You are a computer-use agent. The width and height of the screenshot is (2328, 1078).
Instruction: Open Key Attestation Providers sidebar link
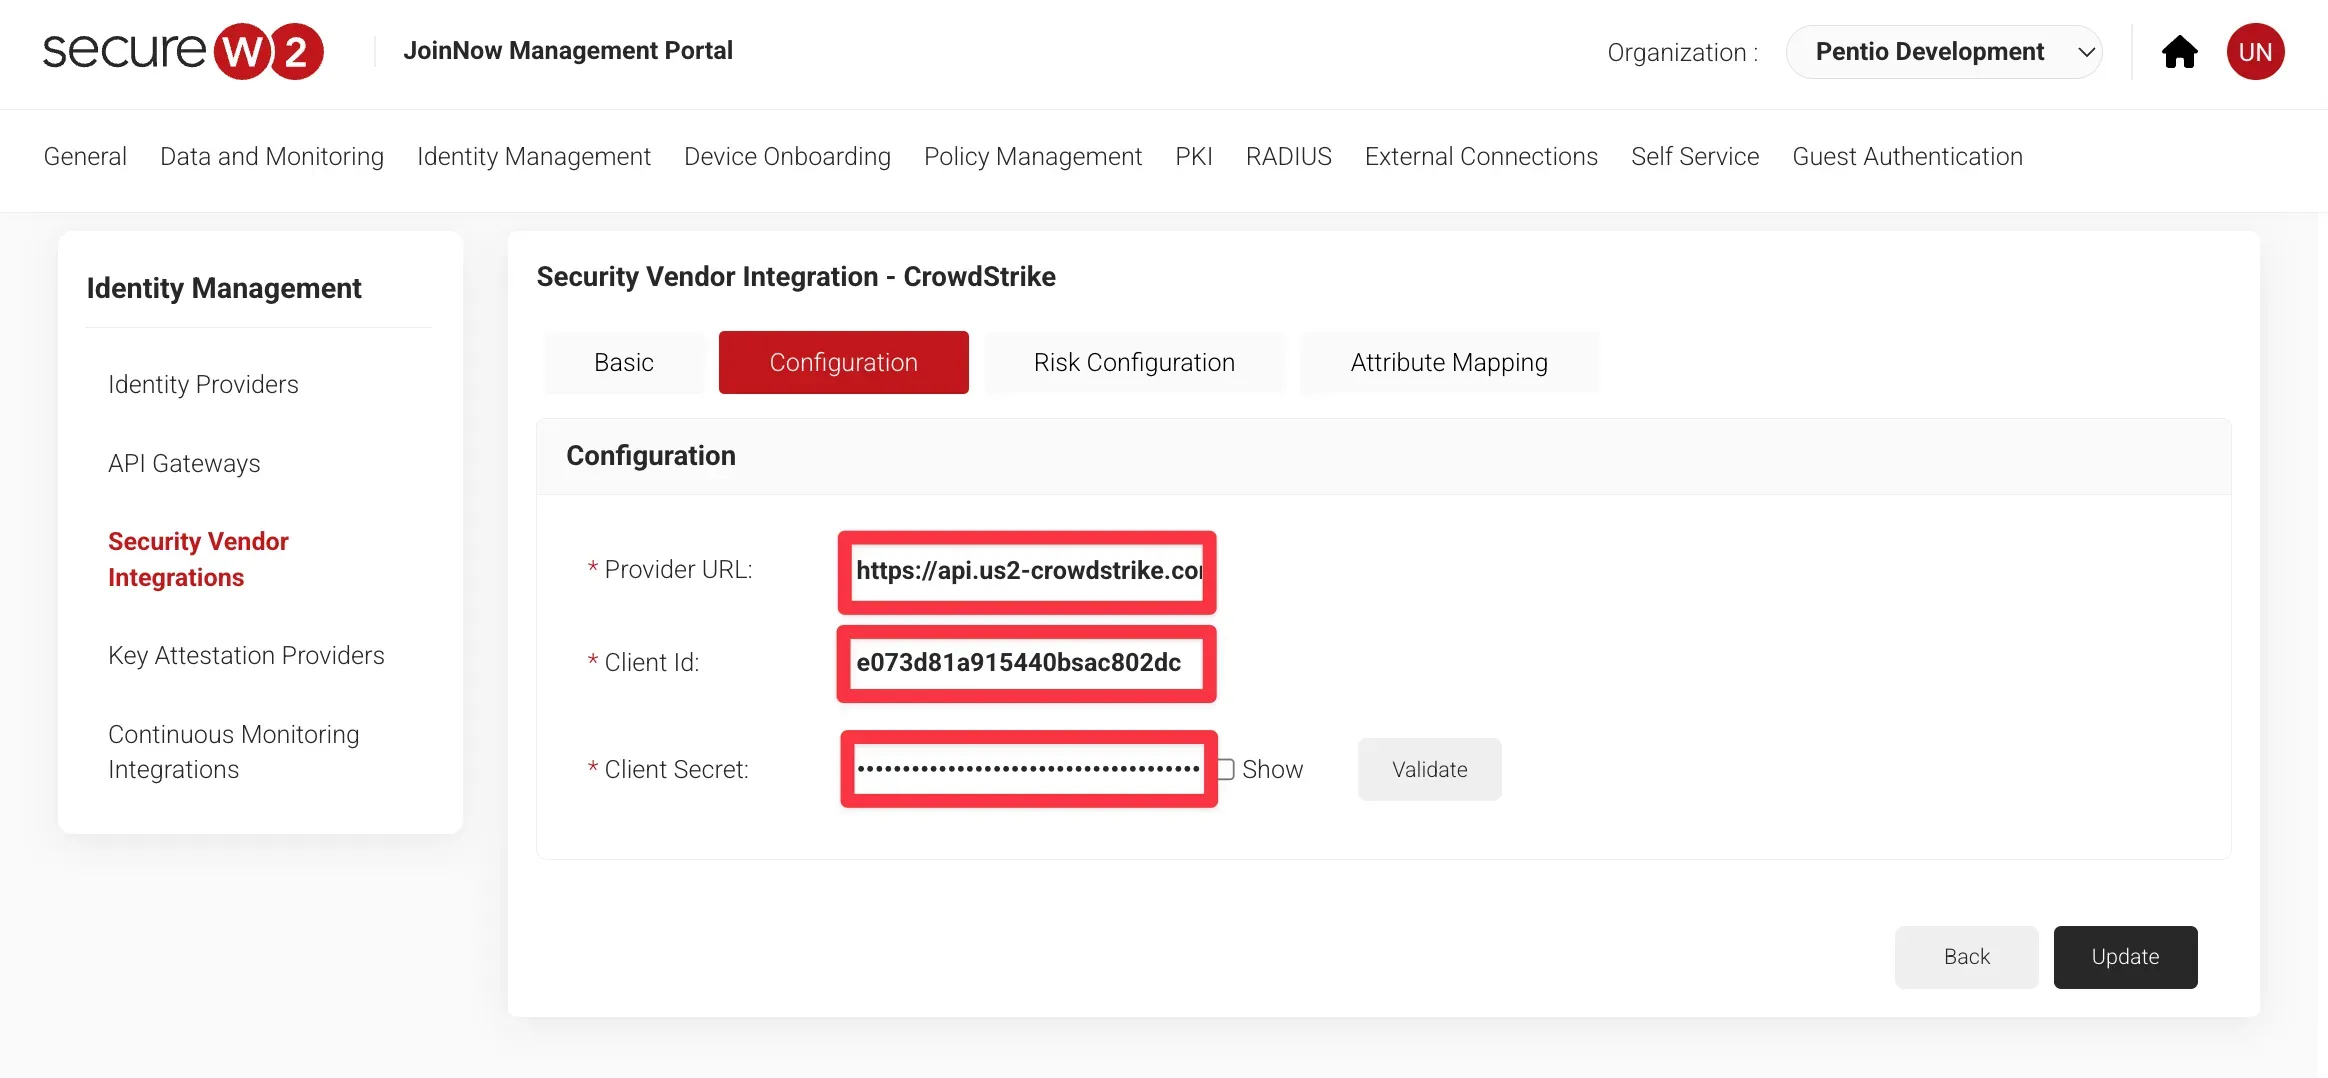coord(246,656)
